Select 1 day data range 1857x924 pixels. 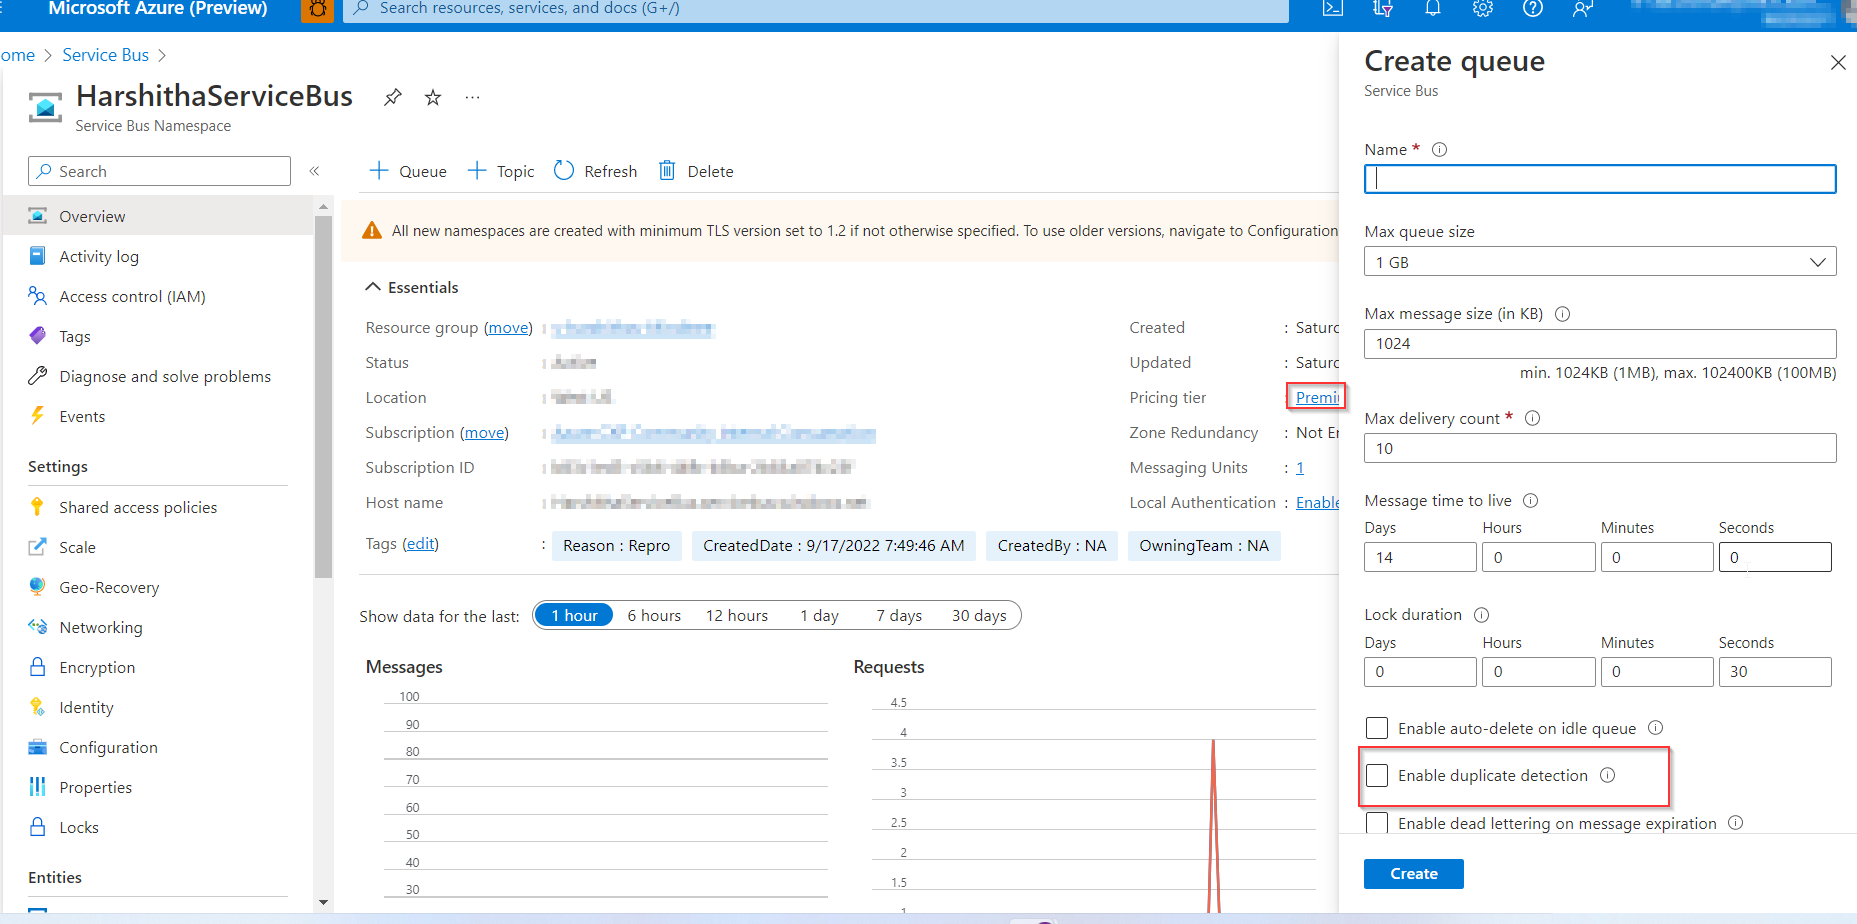[819, 615]
